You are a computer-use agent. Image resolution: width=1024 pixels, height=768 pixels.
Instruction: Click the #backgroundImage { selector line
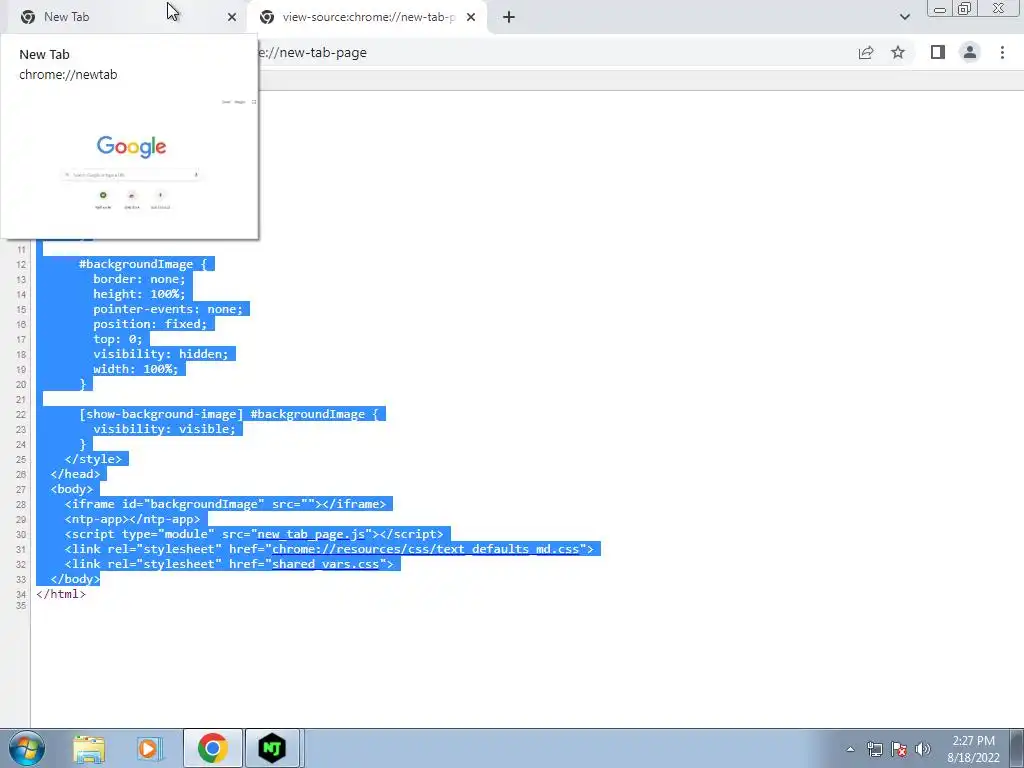click(x=142, y=264)
